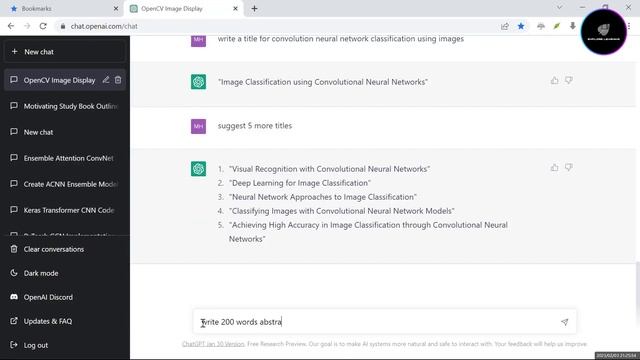Click the ChatGPT logo beside numbered titles list
Viewport: 640px width, 360px height.
tap(198, 169)
